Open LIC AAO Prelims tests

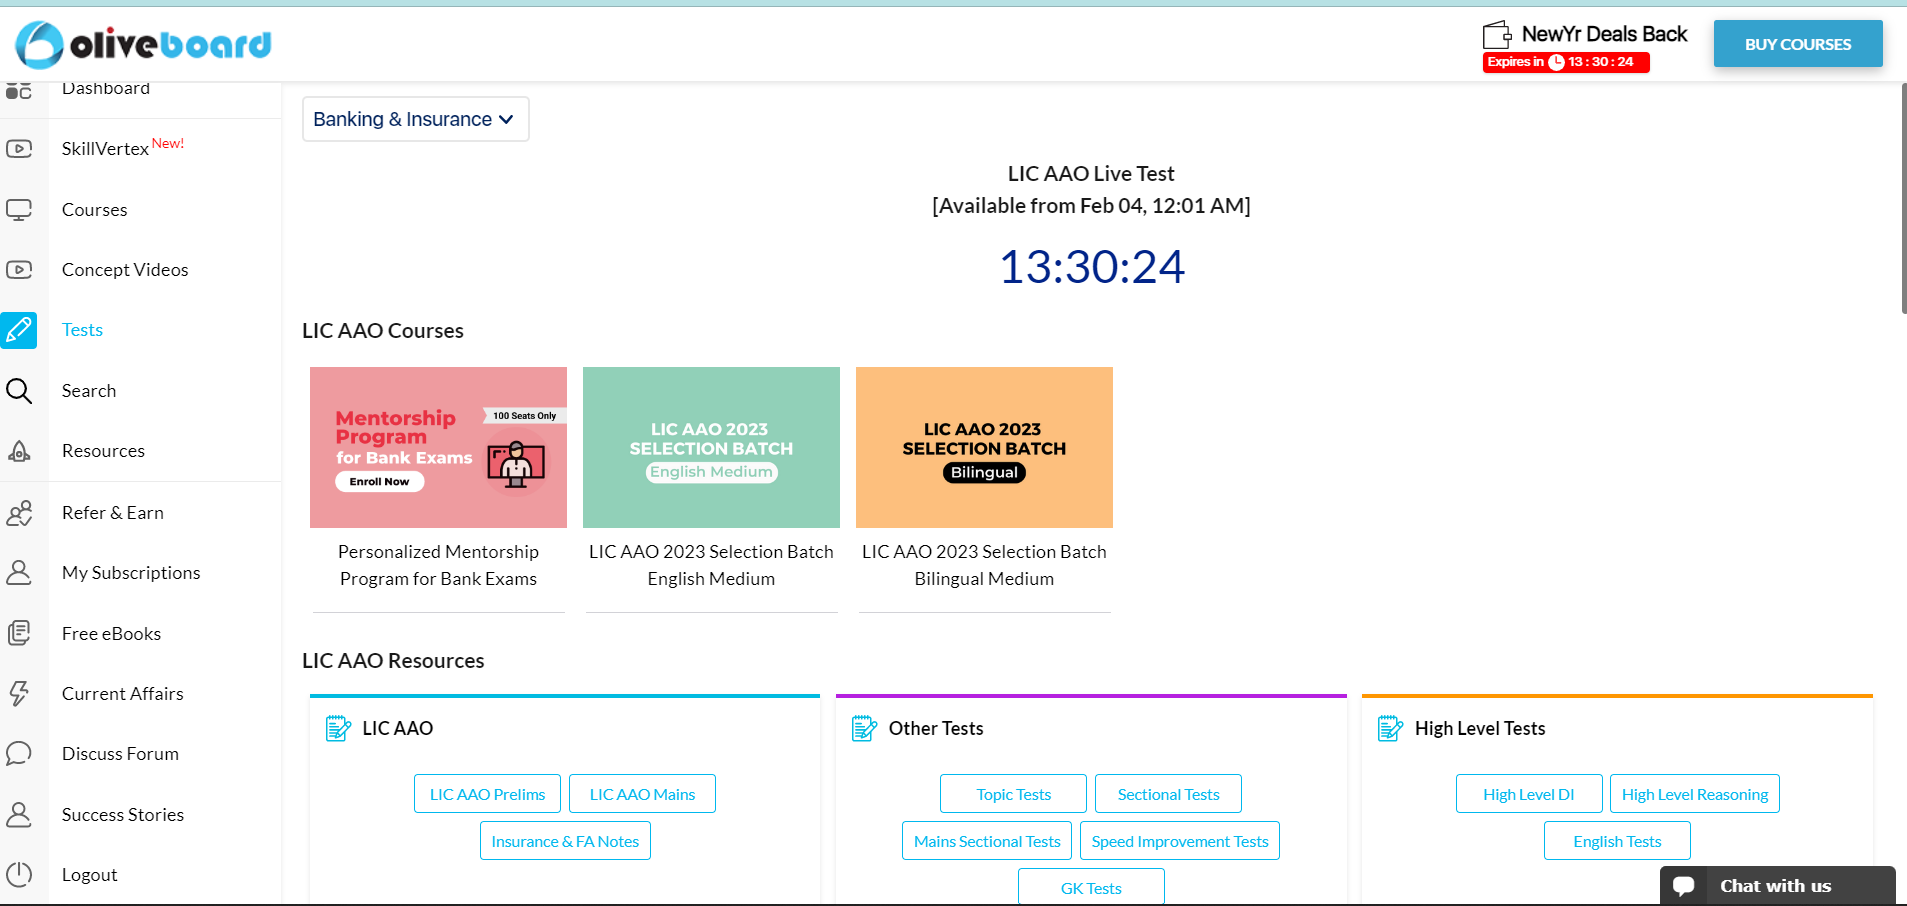tap(486, 793)
